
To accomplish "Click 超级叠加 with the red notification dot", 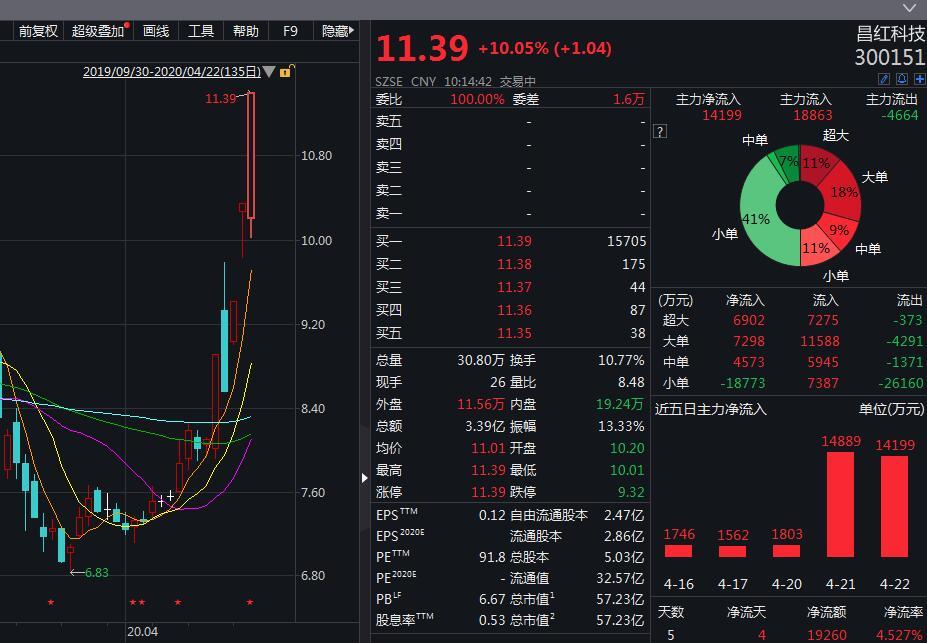I will [x=97, y=31].
